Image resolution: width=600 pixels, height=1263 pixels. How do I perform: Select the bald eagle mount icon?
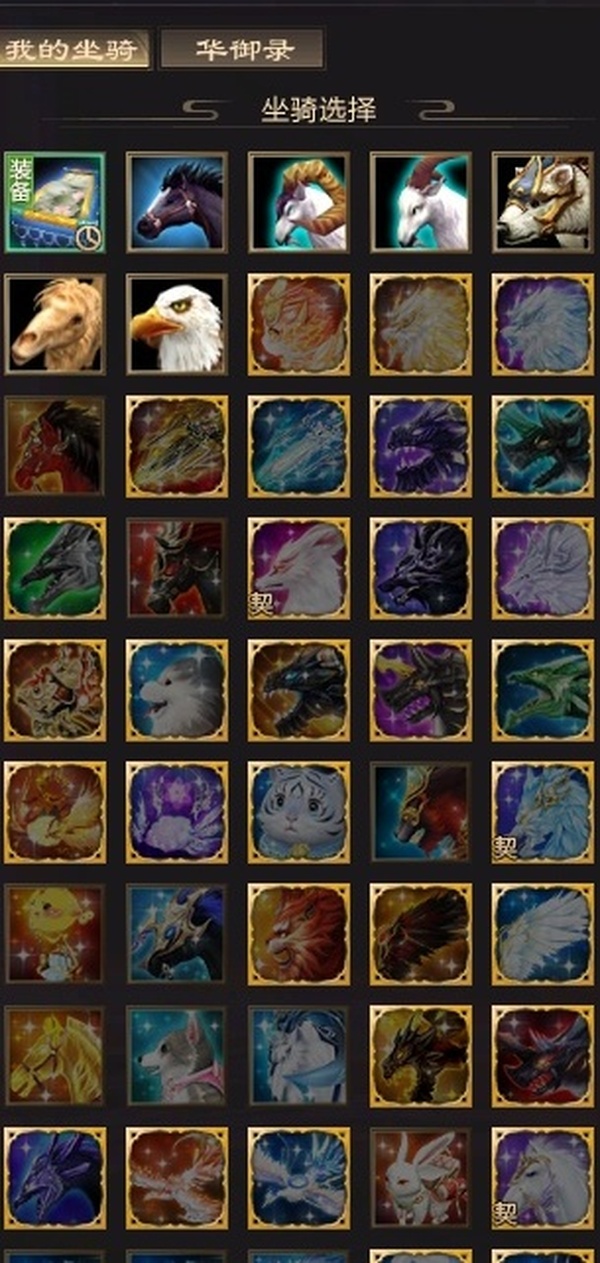click(x=177, y=324)
